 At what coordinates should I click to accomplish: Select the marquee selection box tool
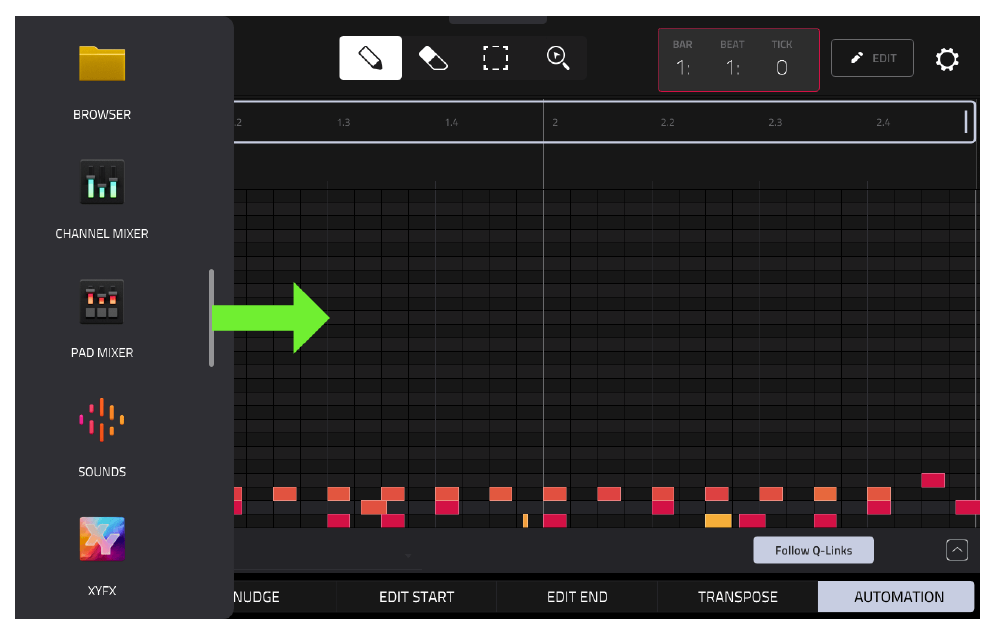tap(495, 58)
